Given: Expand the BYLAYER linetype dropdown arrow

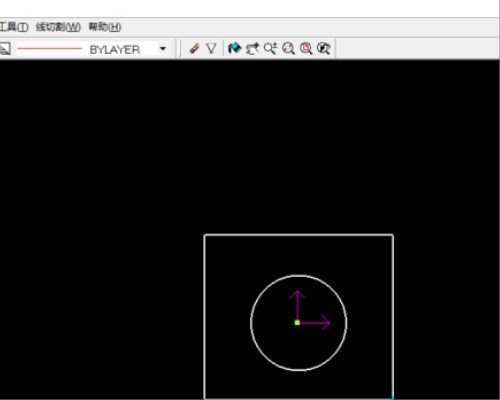Looking at the screenshot, I should [x=163, y=49].
